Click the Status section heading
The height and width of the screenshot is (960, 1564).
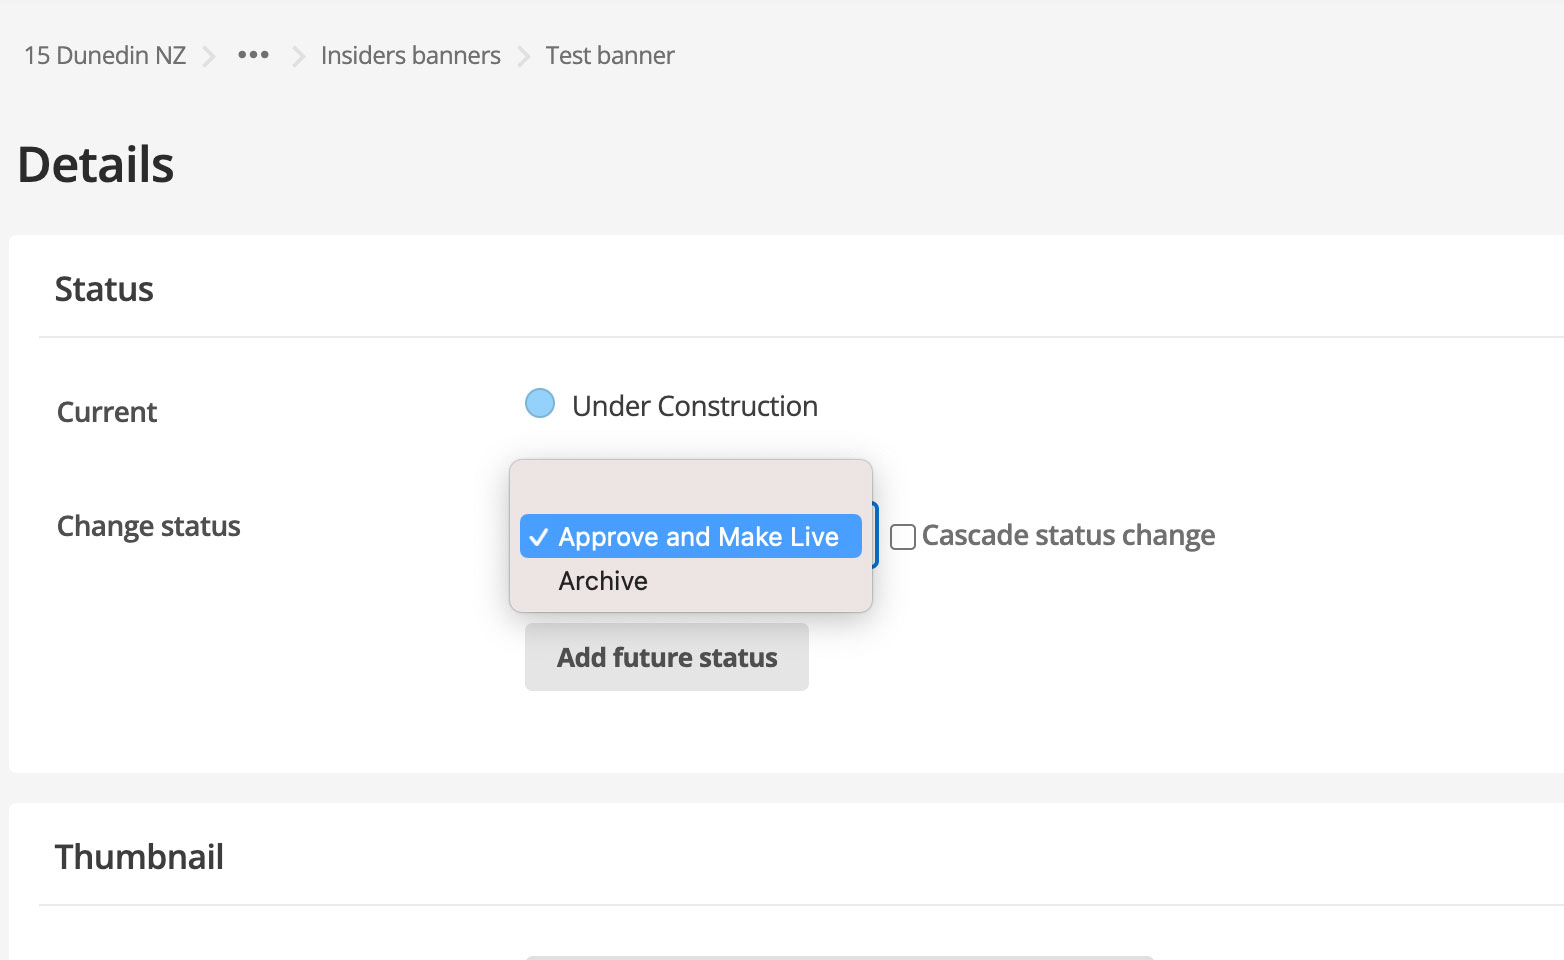coord(104,289)
